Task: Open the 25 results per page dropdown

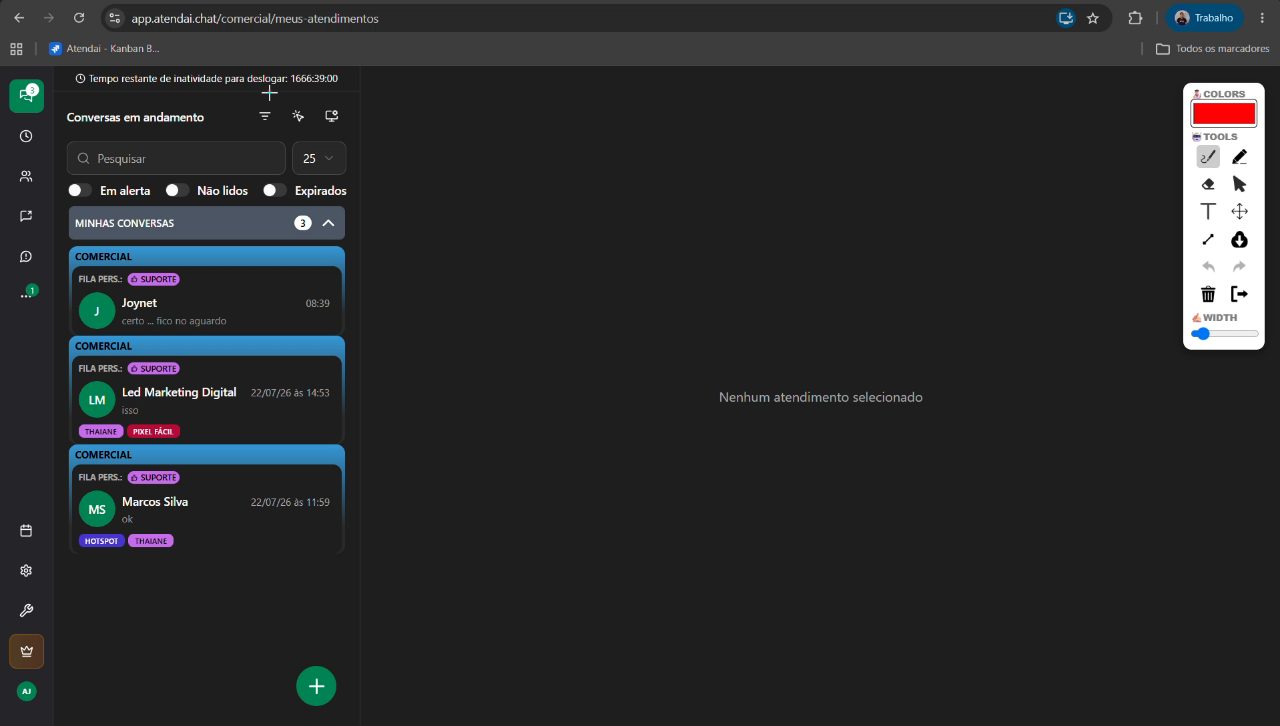Action: [319, 158]
